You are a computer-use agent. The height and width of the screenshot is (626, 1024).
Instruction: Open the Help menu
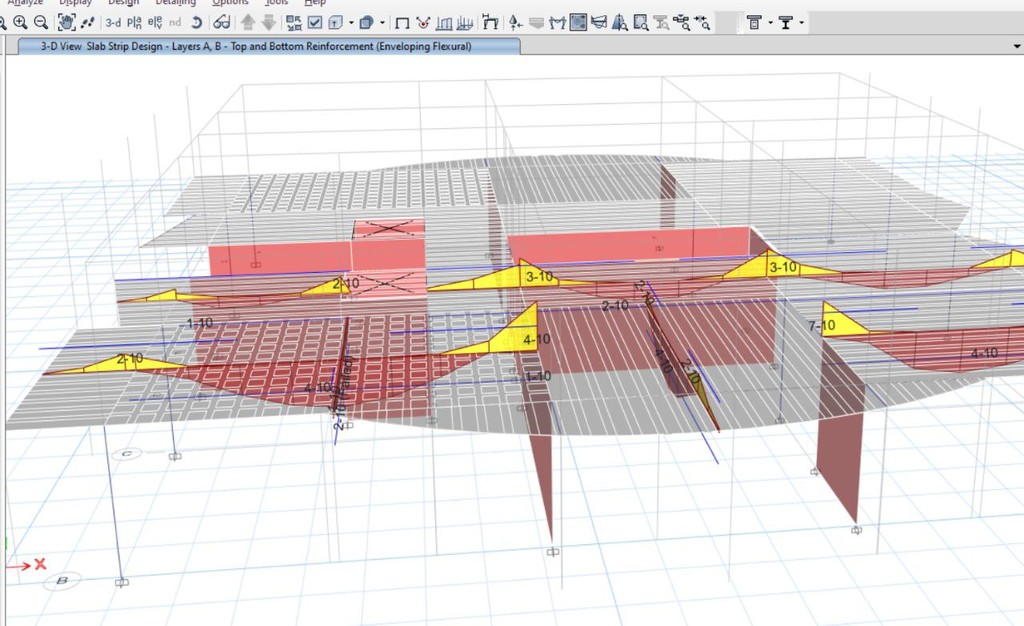tap(315, 3)
